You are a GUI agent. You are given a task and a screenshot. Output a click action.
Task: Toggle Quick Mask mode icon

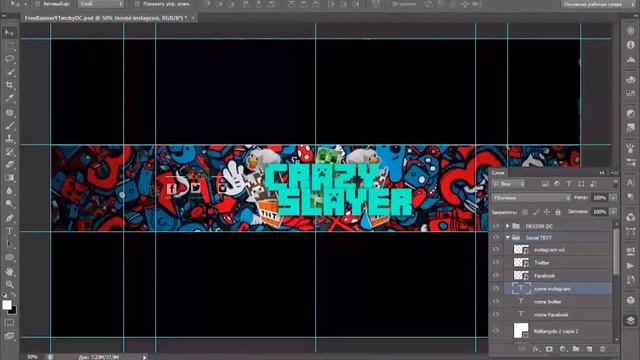coord(9,322)
